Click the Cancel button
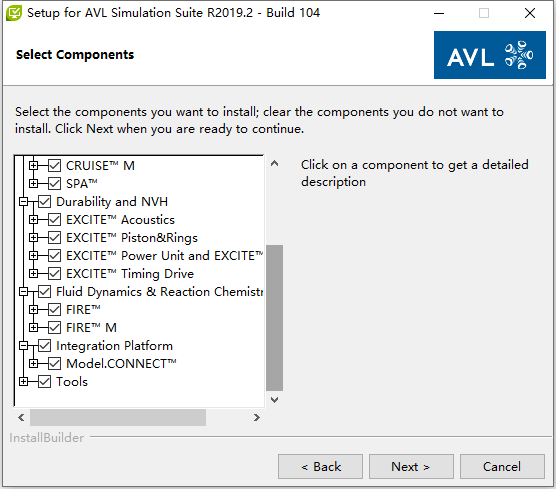 pyautogui.click(x=502, y=467)
